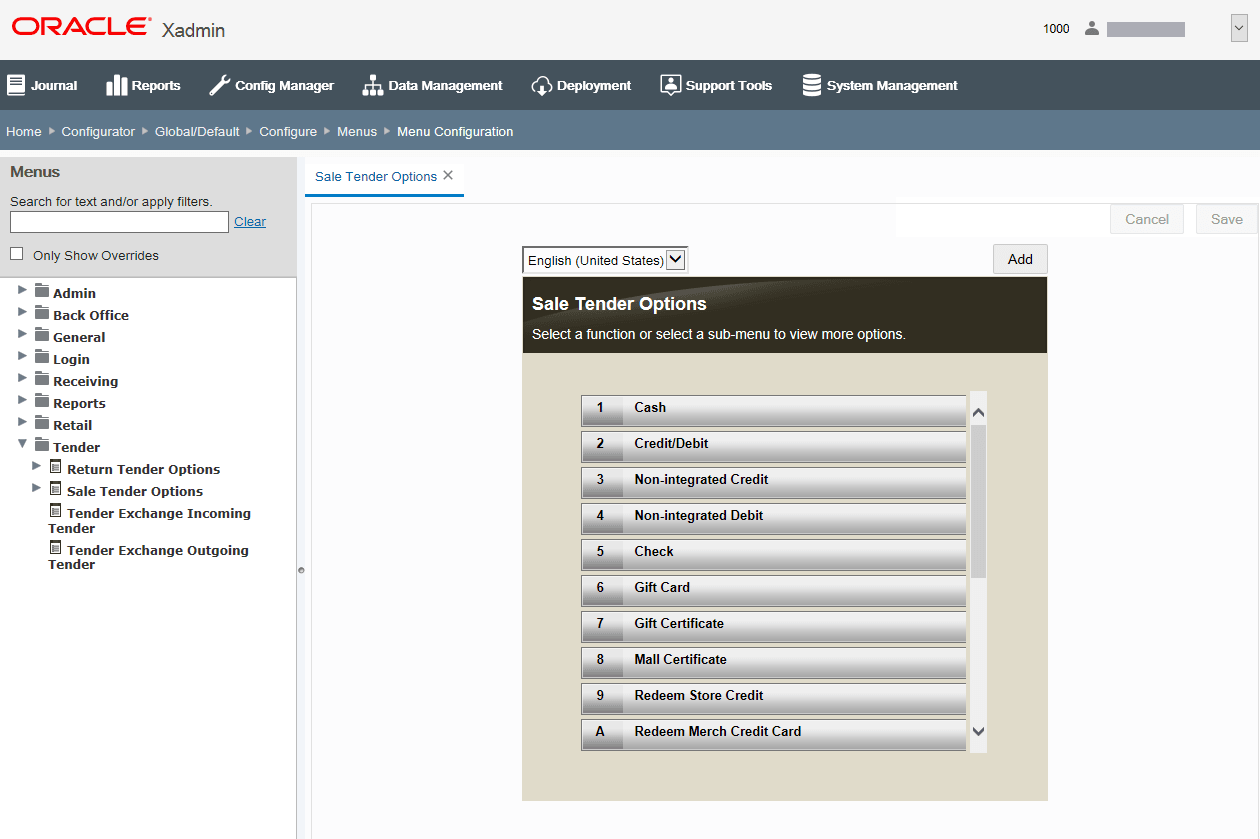The height and width of the screenshot is (839, 1260).
Task: Open the Journal section icon
Action: click(x=15, y=84)
